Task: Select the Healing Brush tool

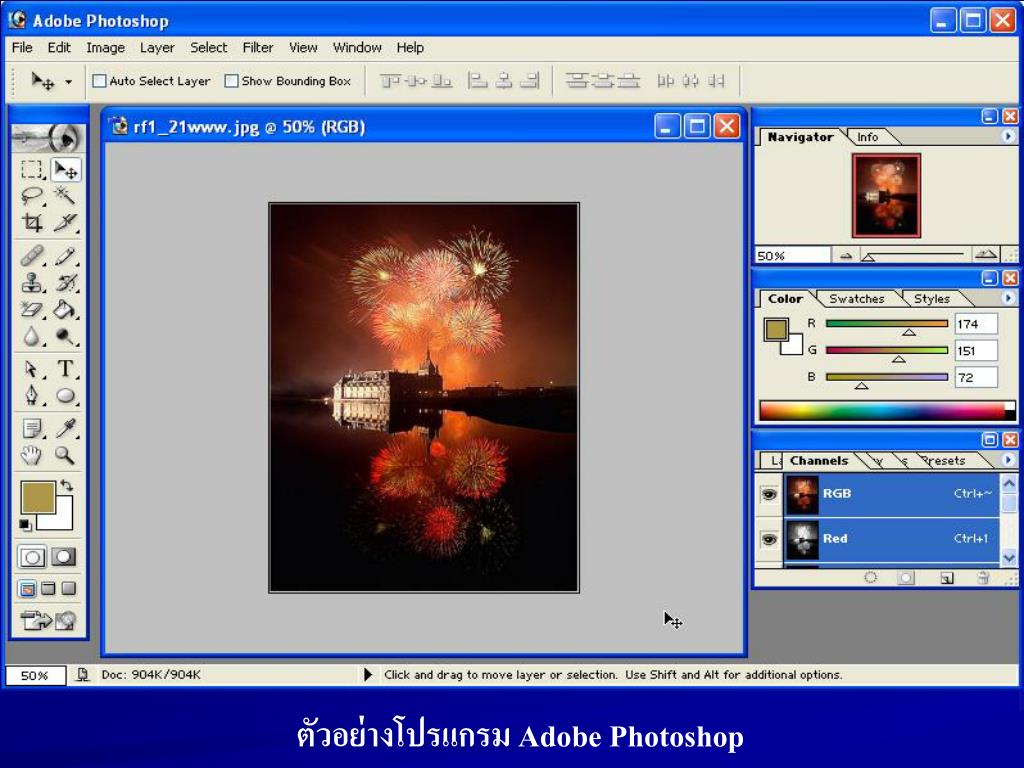Action: [x=31, y=255]
